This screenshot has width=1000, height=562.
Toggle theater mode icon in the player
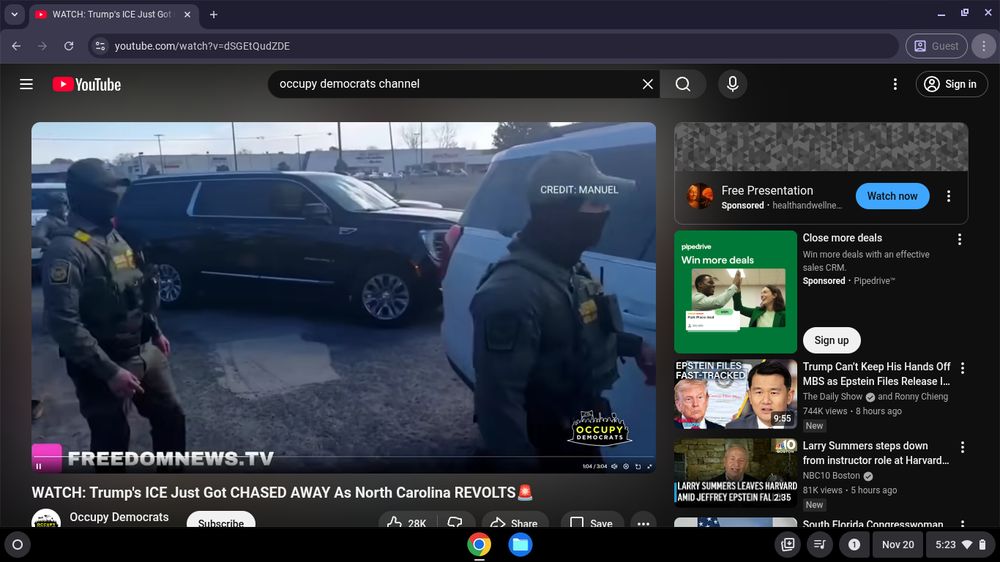click(x=638, y=466)
